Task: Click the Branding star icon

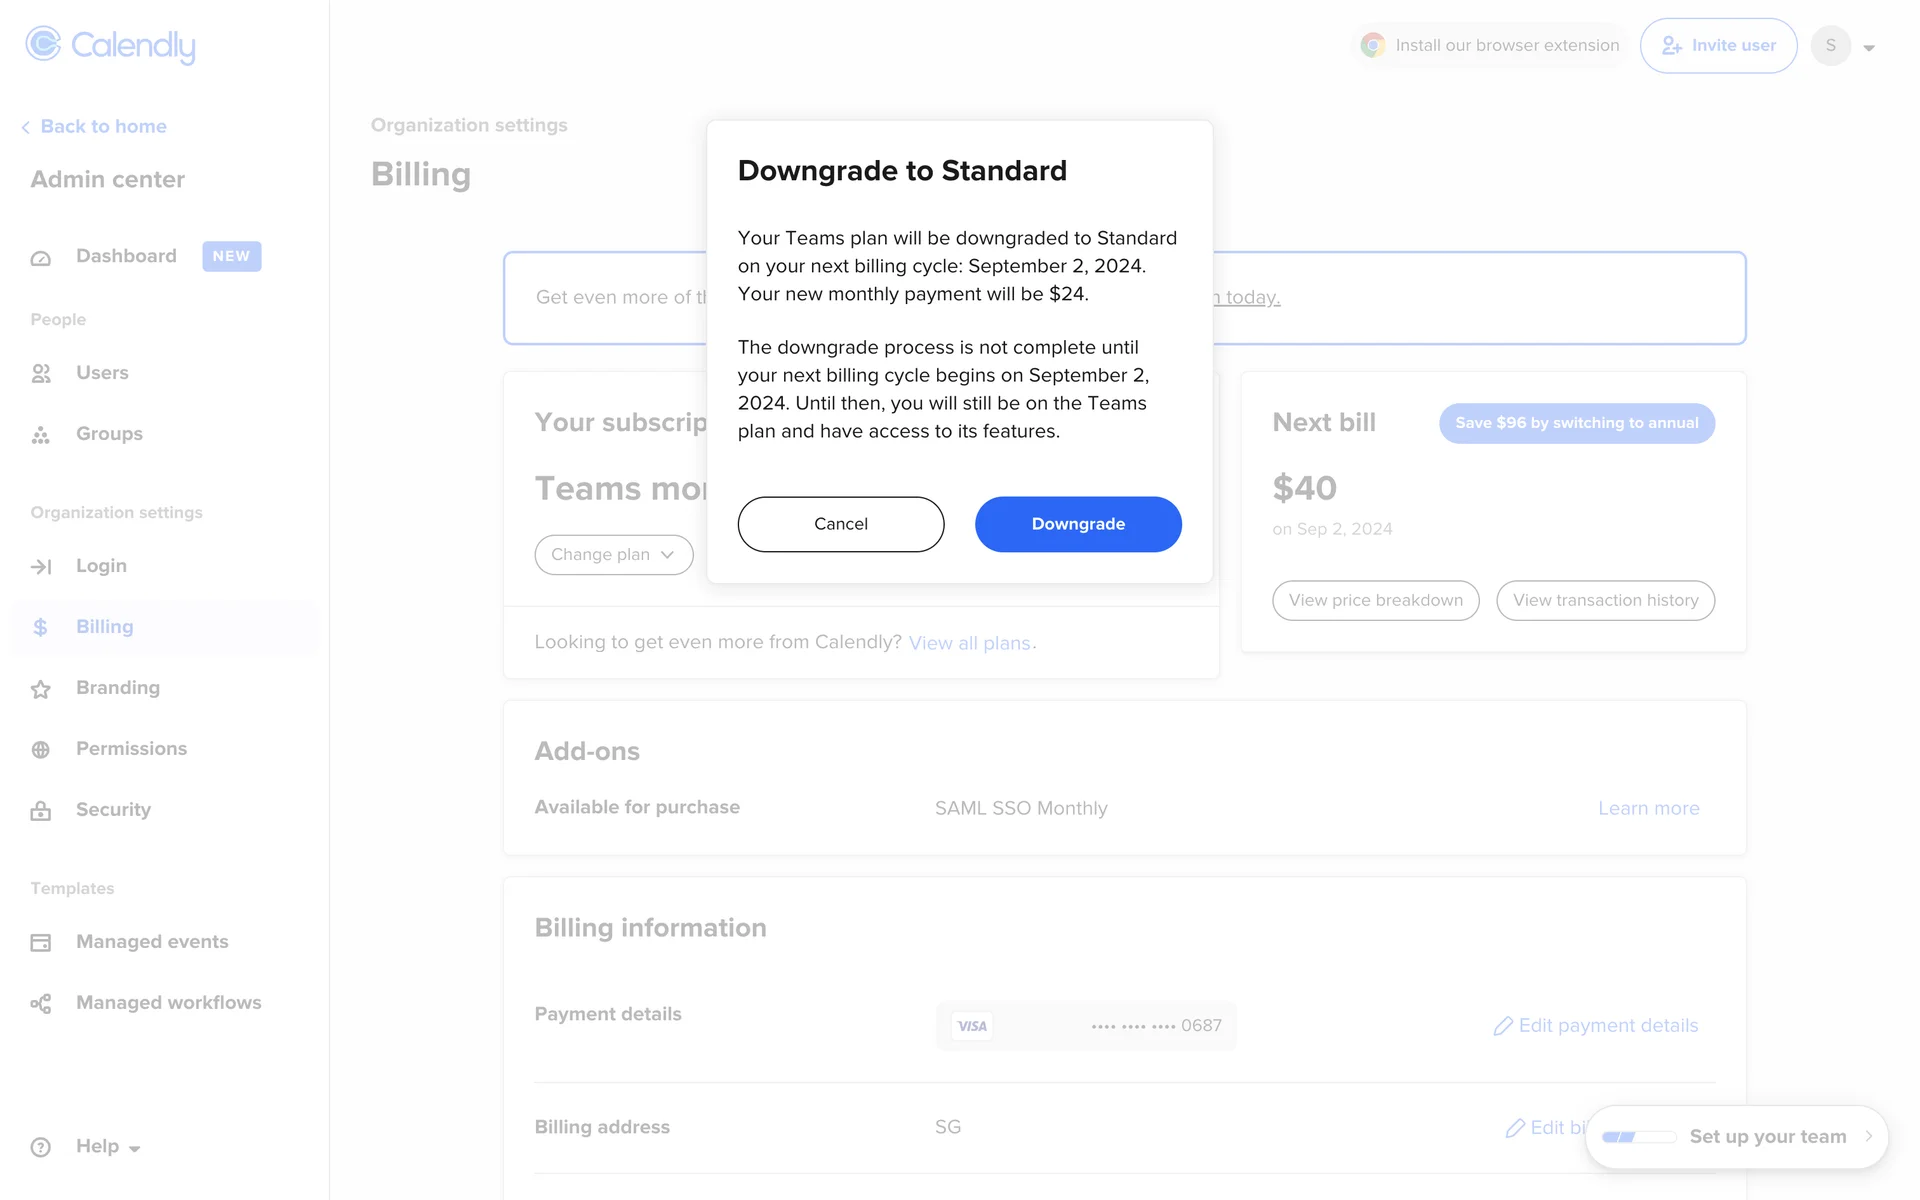Action: pos(41,689)
